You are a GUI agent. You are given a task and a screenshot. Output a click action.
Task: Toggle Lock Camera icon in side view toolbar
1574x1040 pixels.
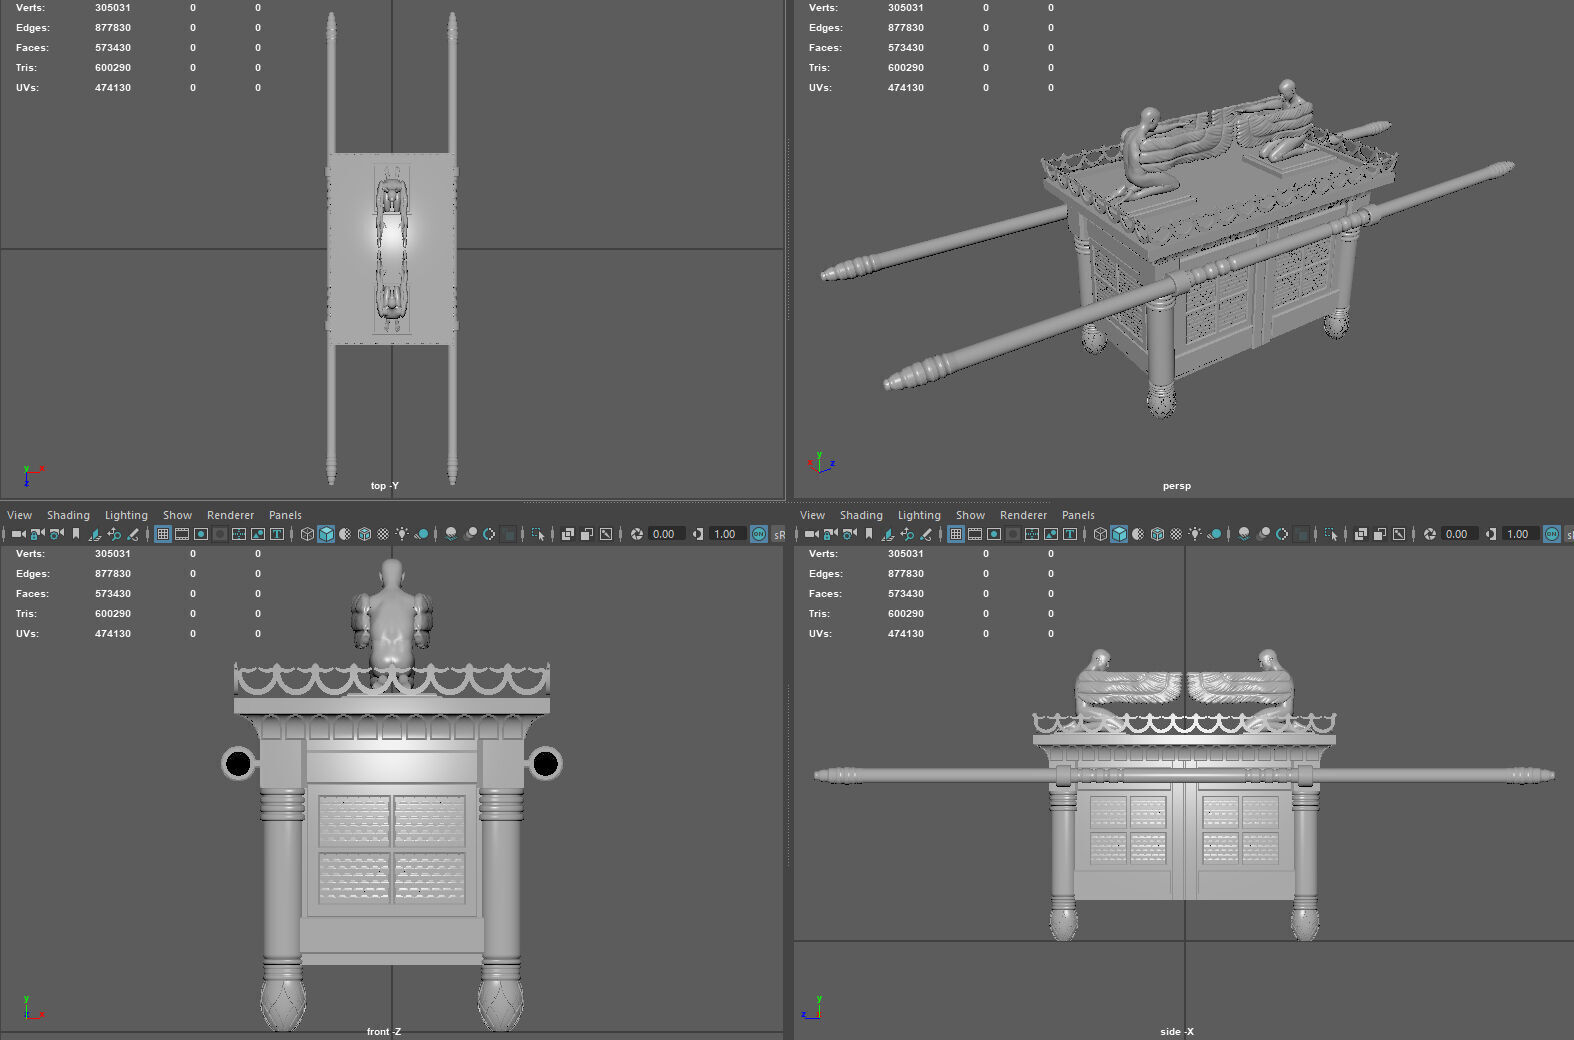pyautogui.click(x=830, y=534)
